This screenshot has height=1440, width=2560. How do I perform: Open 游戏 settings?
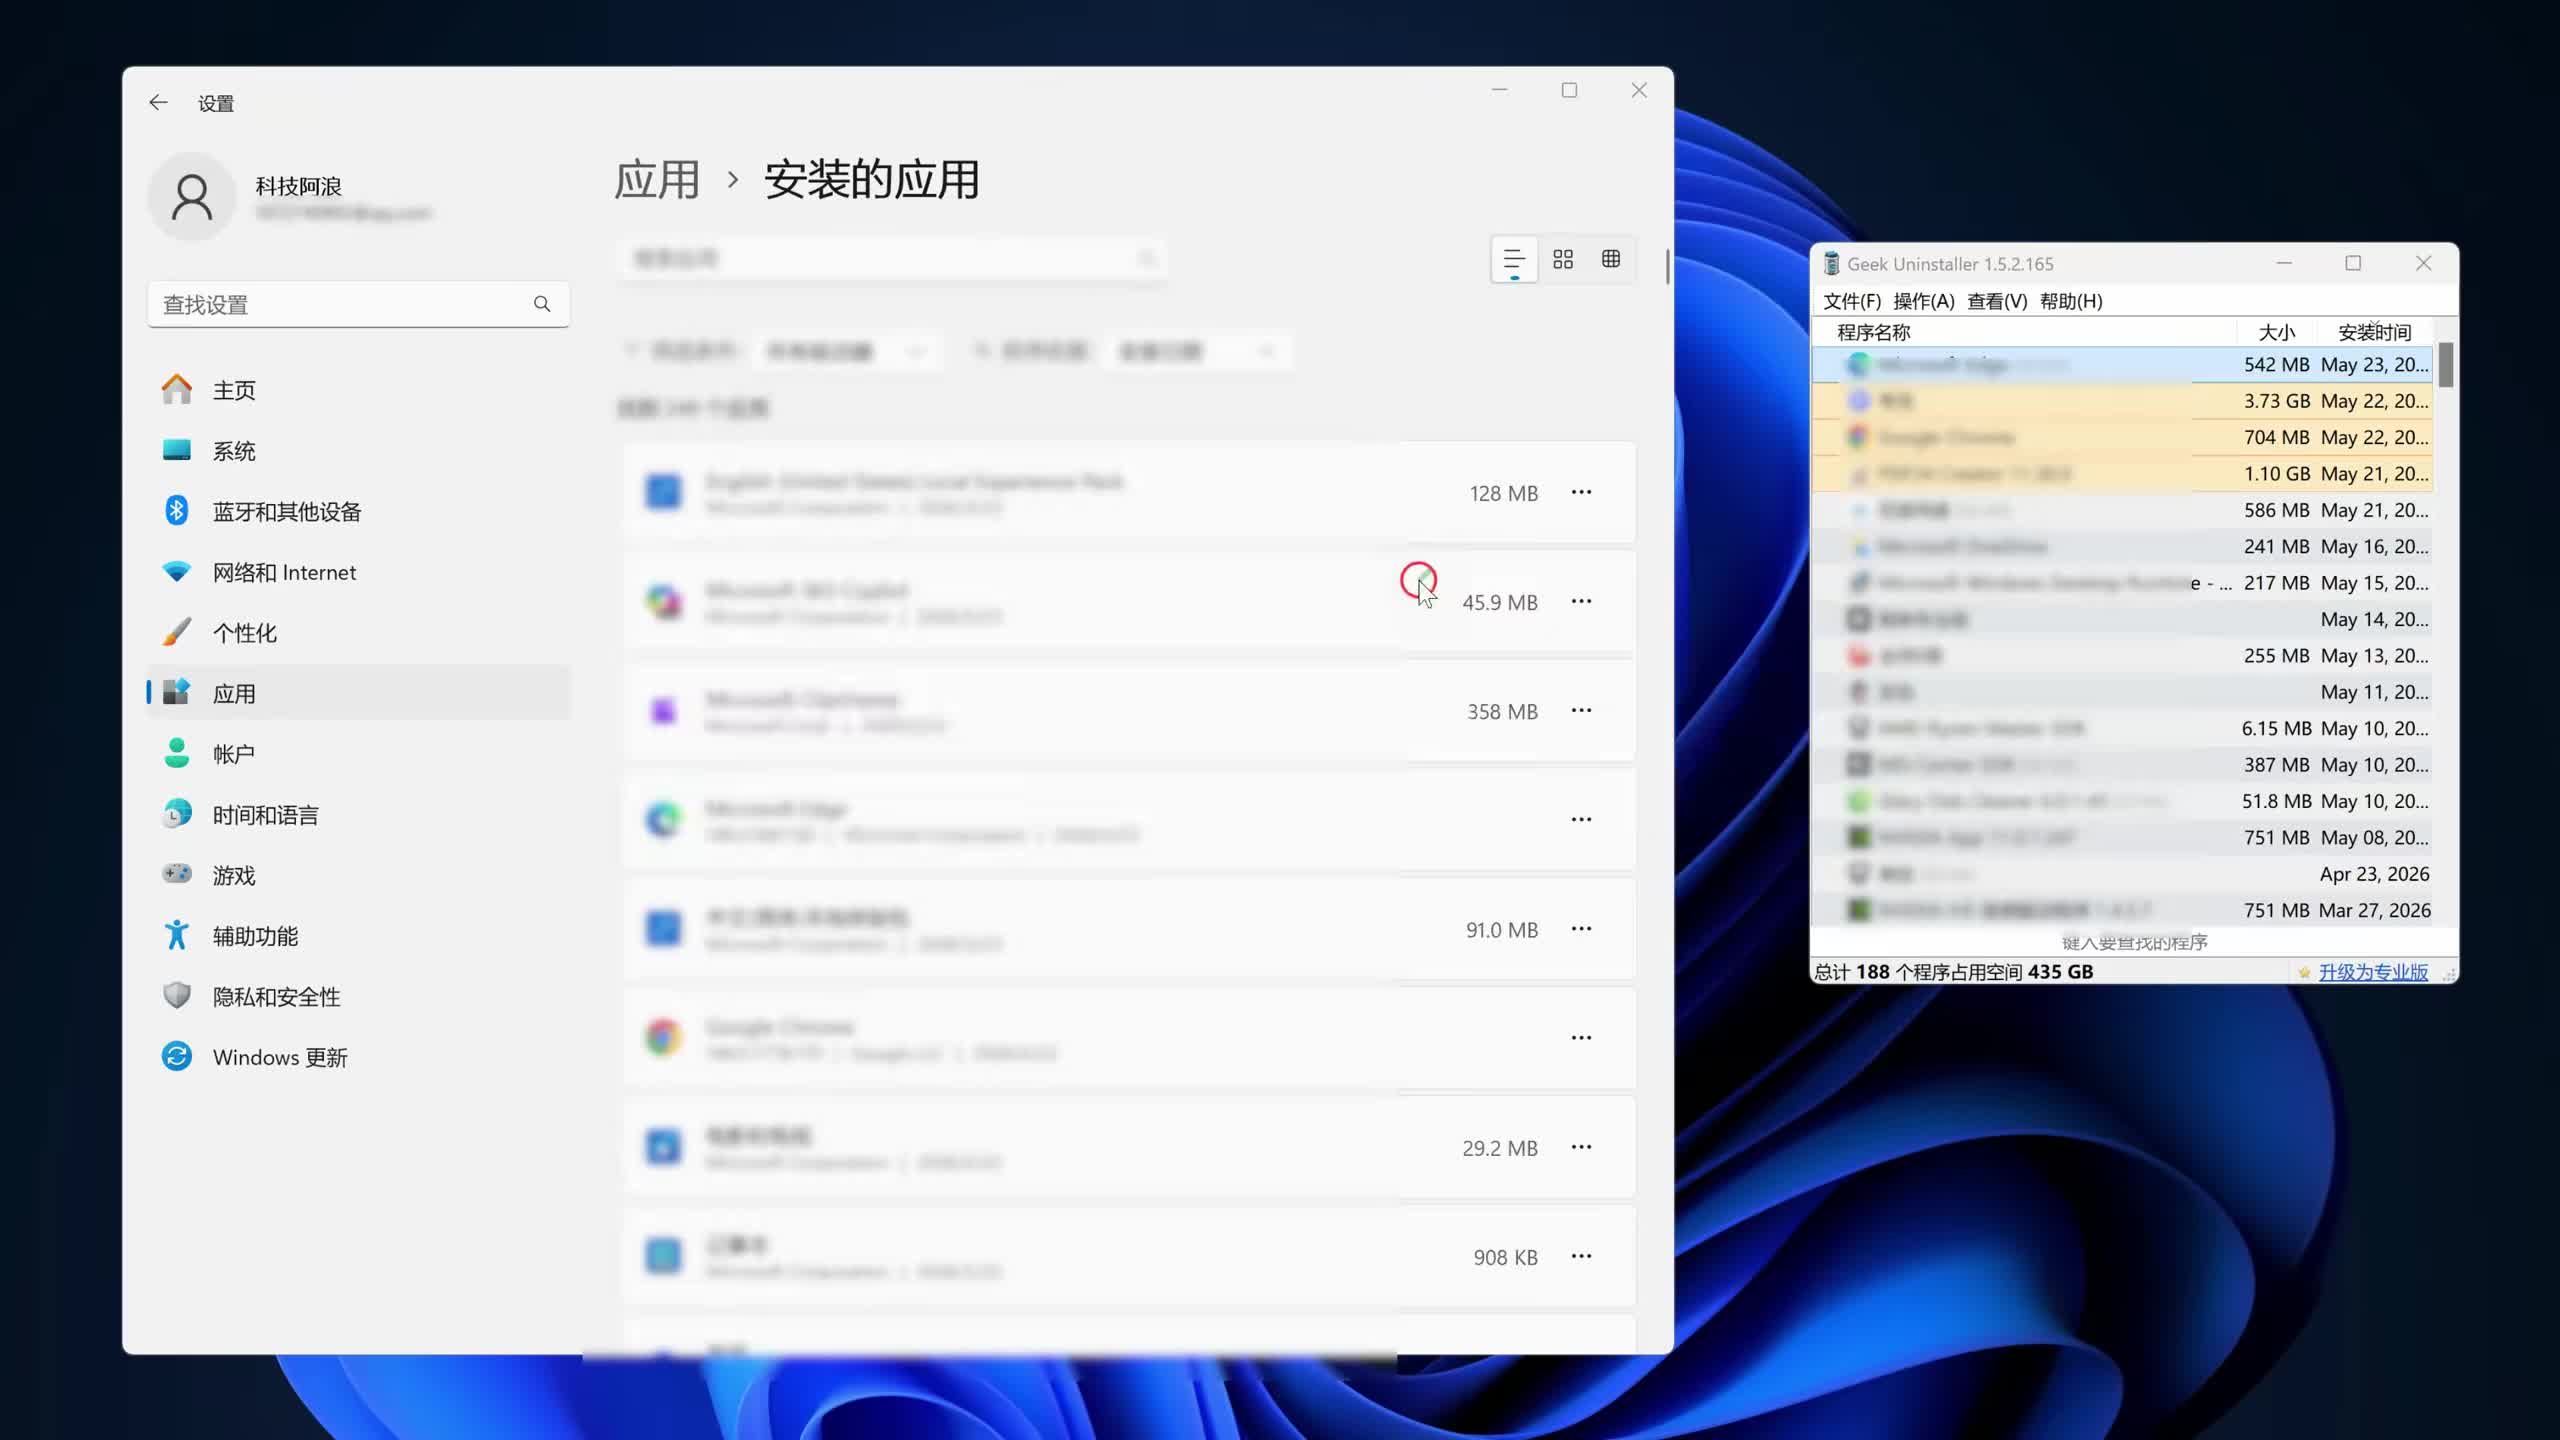pyautogui.click(x=358, y=875)
